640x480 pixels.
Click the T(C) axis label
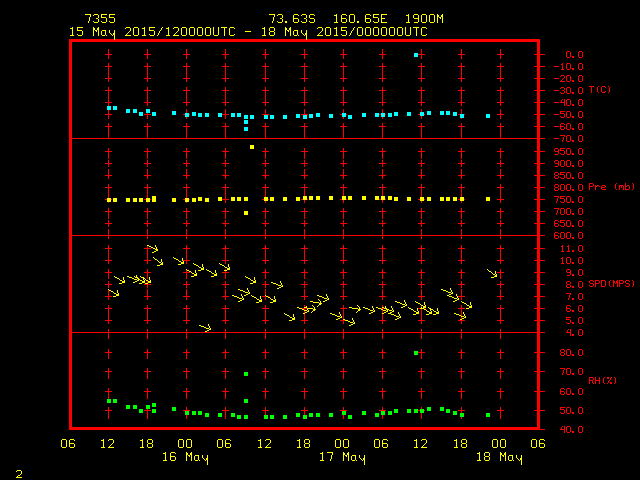pos(599,90)
